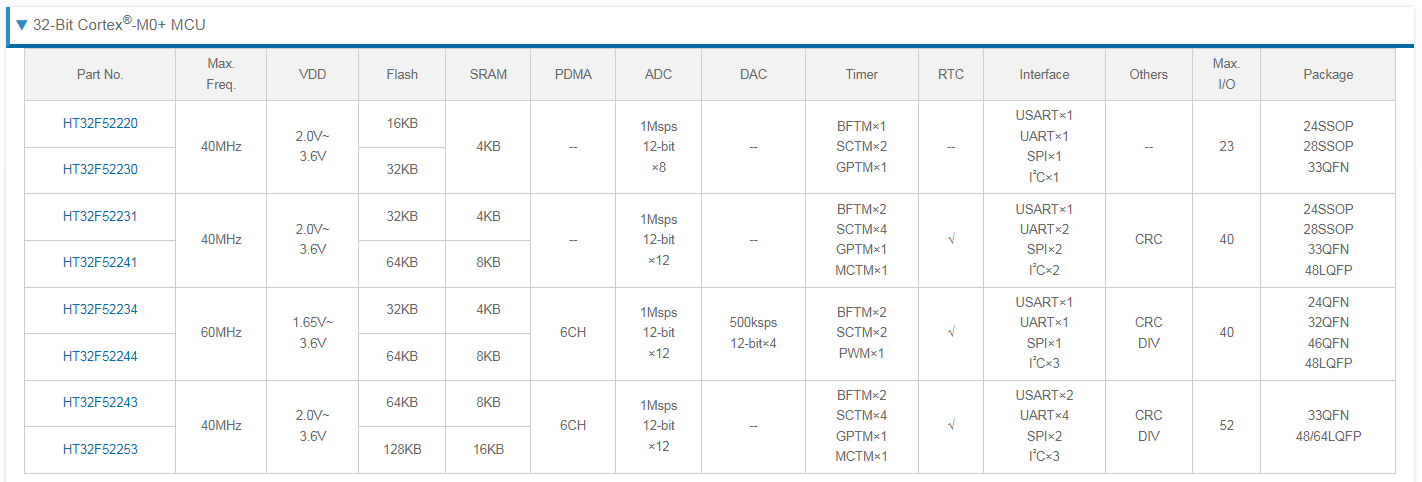The height and width of the screenshot is (482, 1422).
Task: Open the HT32F52231 part link
Action: (100, 216)
